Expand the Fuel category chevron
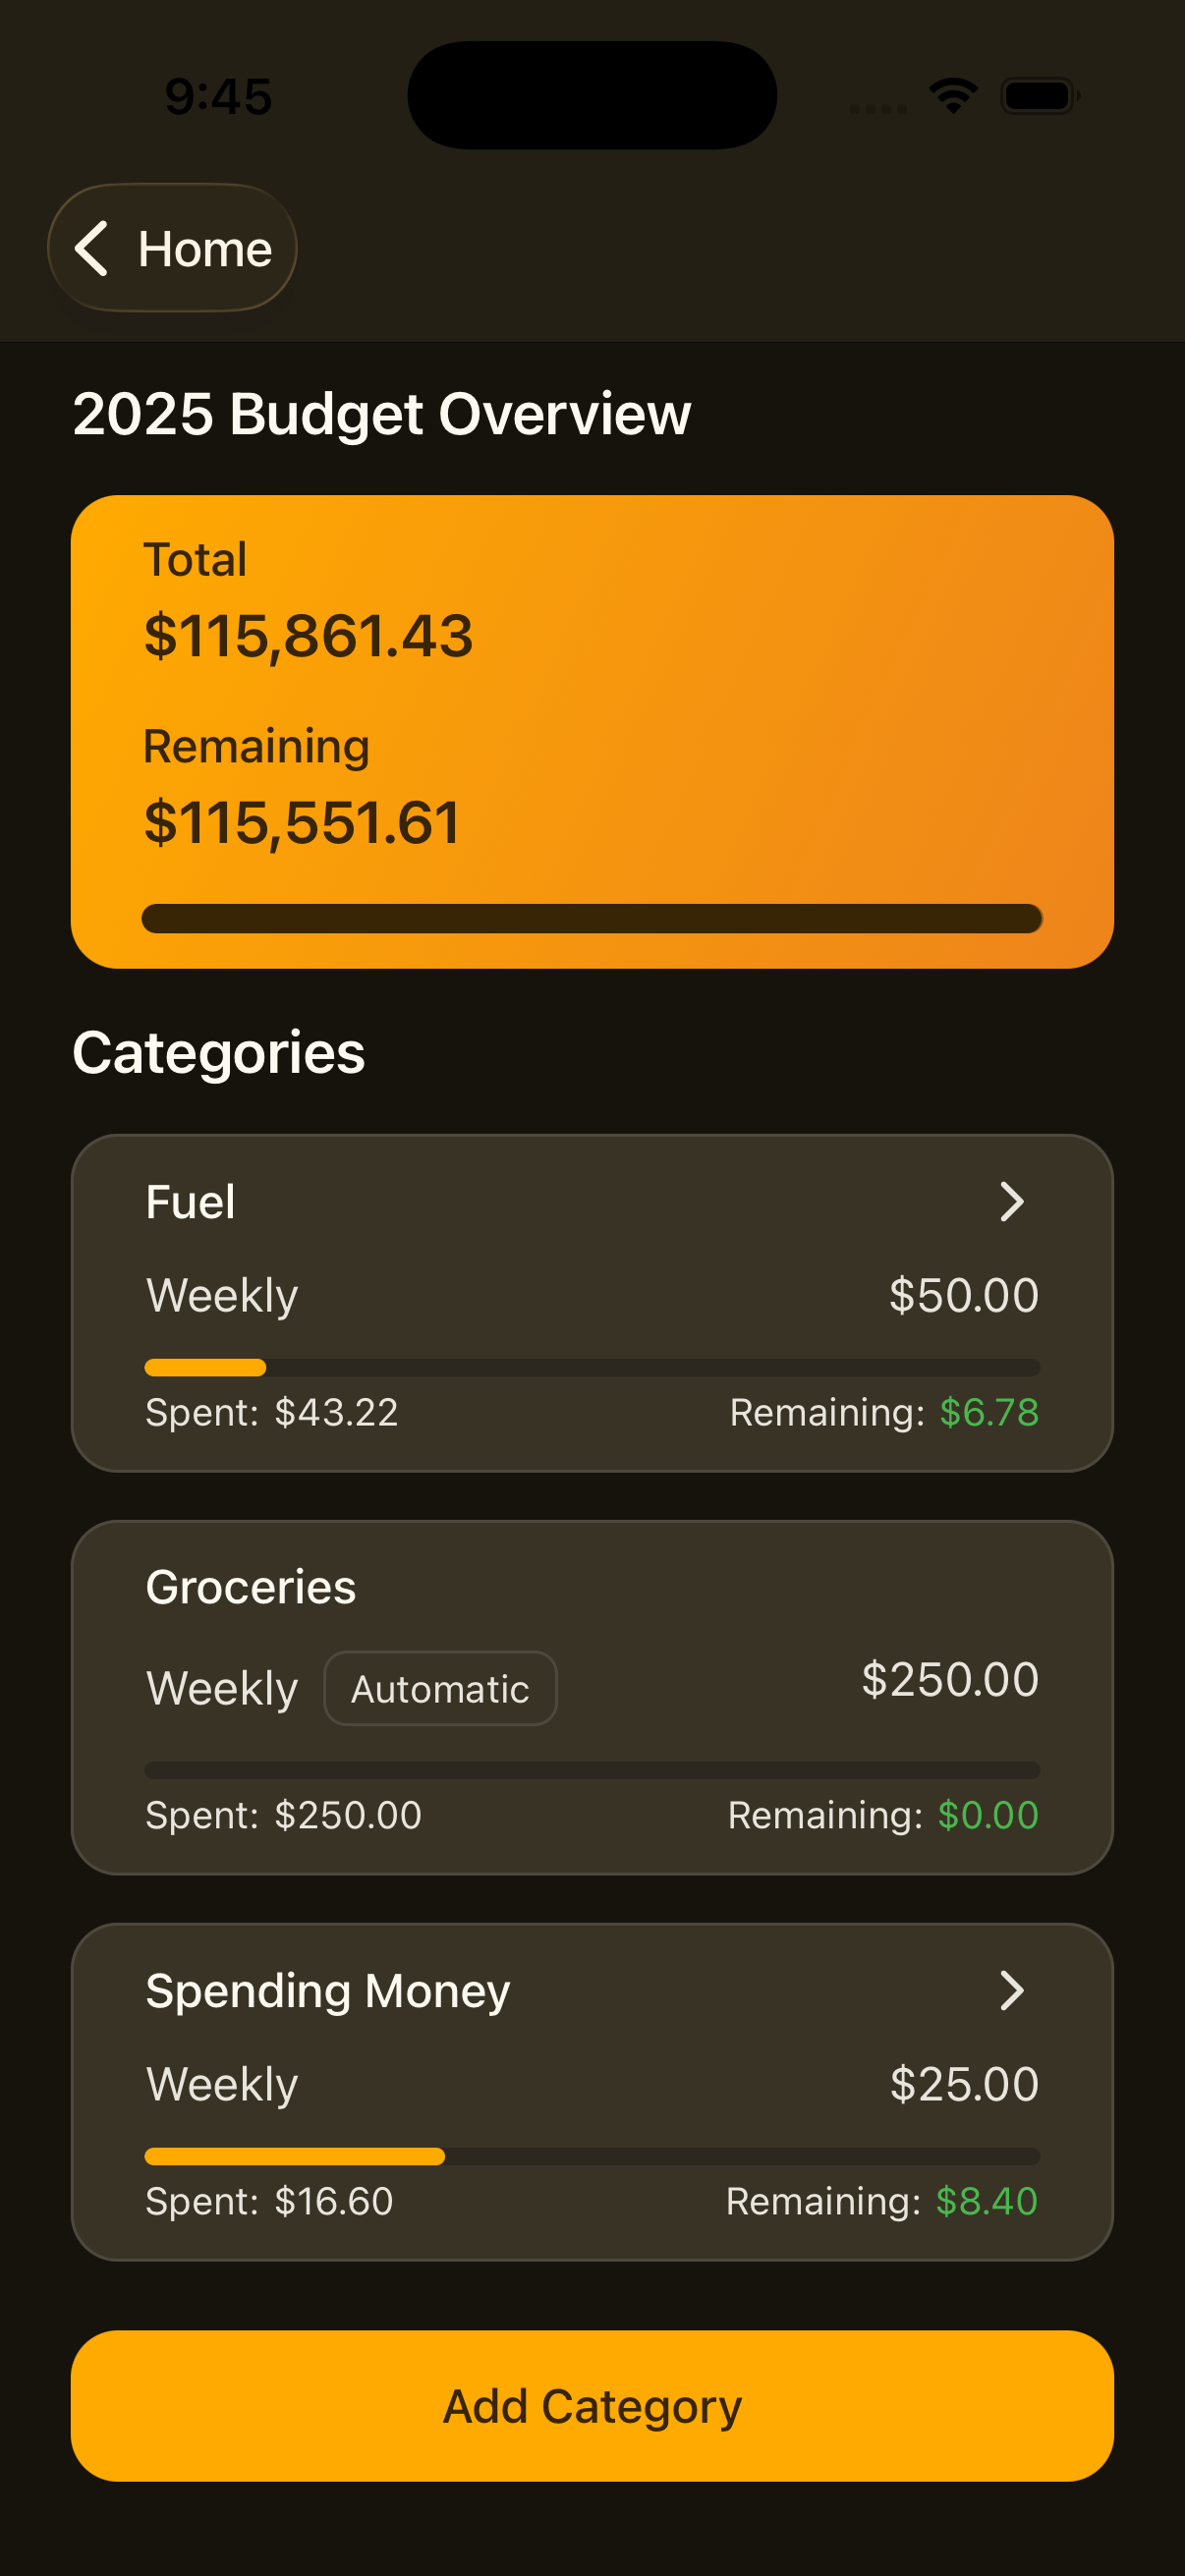 click(x=1011, y=1202)
